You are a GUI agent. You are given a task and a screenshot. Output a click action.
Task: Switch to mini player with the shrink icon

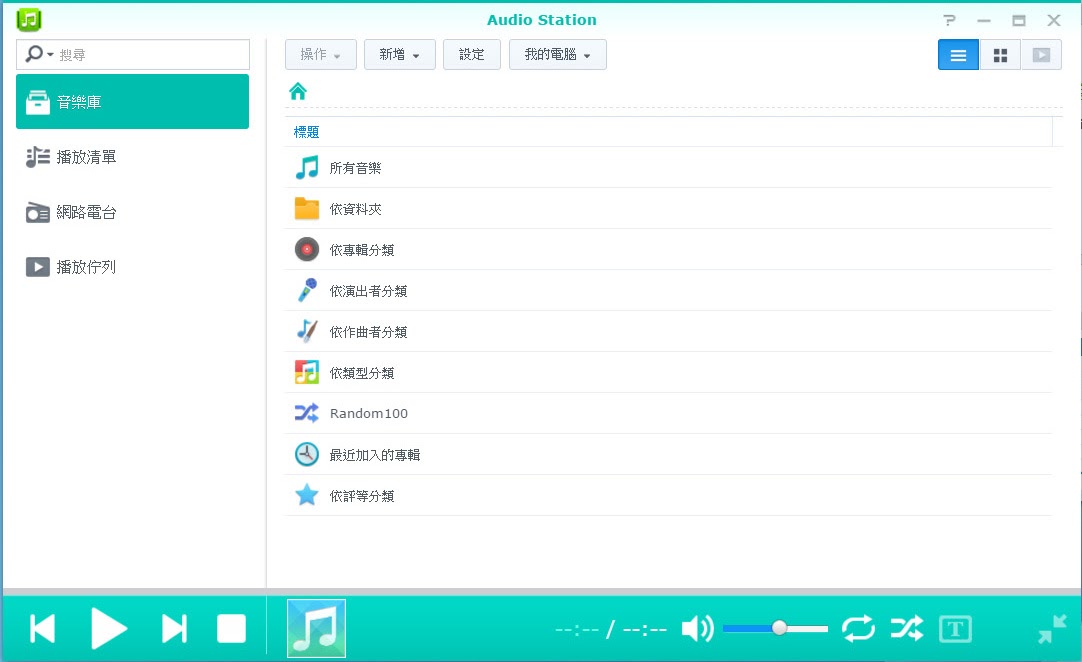click(x=1052, y=629)
